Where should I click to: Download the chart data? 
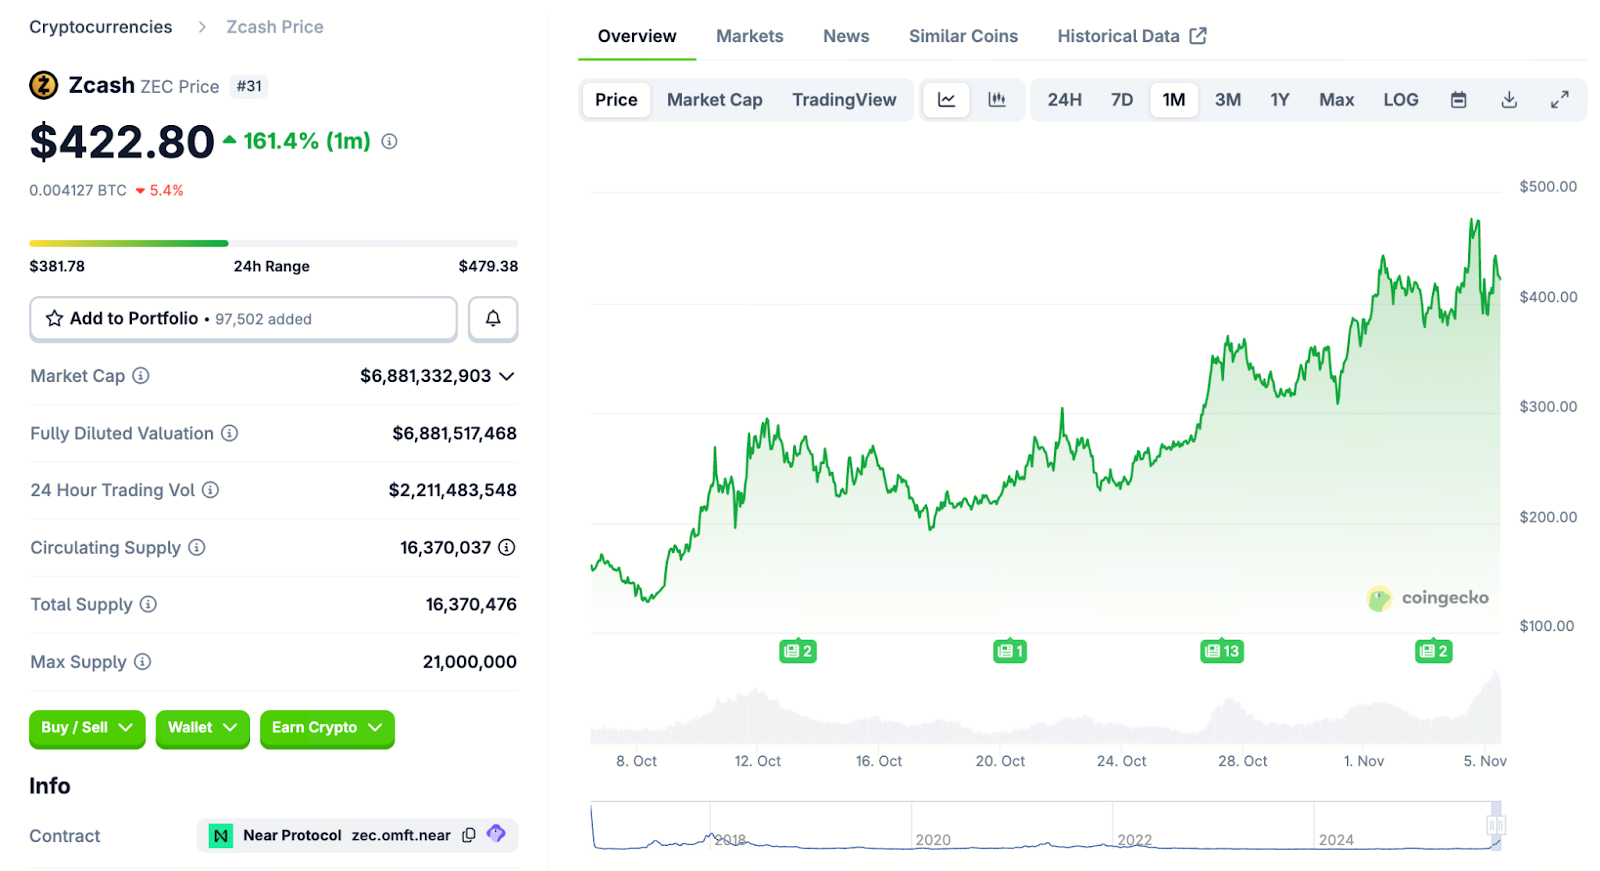[x=1509, y=100]
